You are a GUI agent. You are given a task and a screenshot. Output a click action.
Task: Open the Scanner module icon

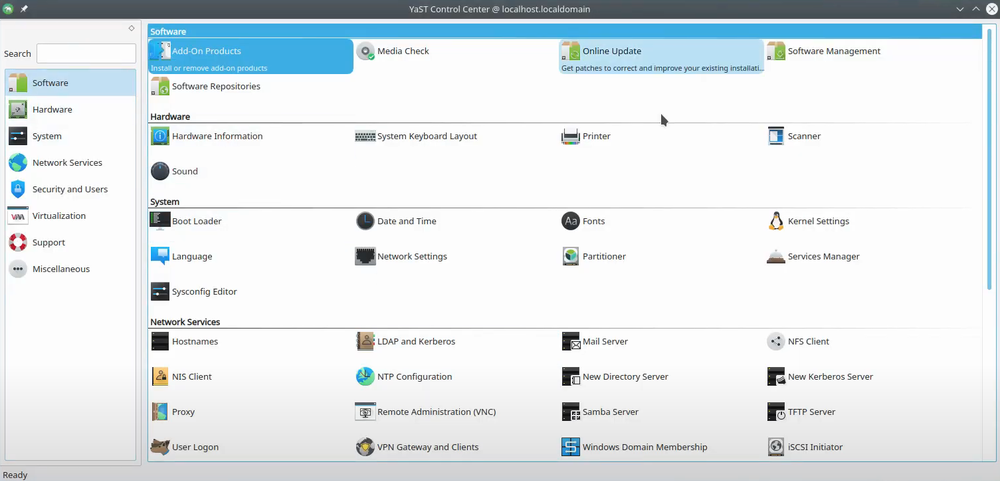pyautogui.click(x=776, y=136)
